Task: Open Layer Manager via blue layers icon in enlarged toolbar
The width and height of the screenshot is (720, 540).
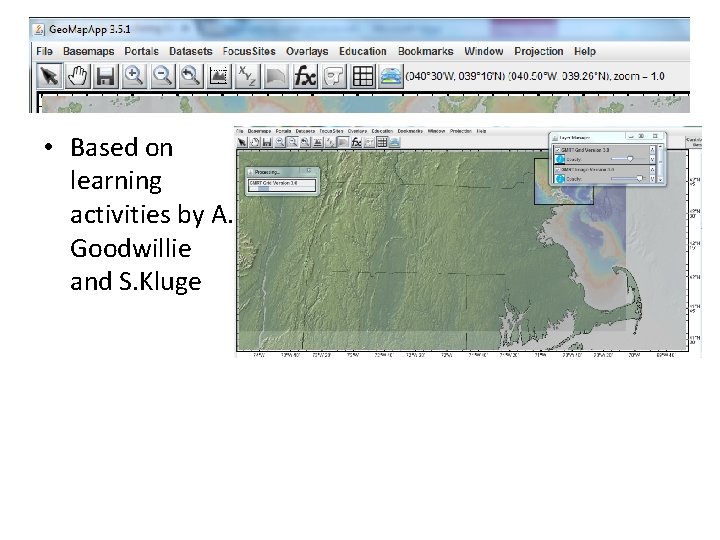Action: click(x=391, y=76)
